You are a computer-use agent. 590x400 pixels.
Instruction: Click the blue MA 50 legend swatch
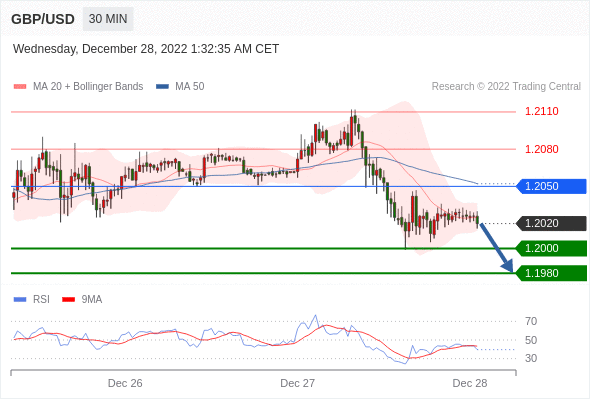162,87
